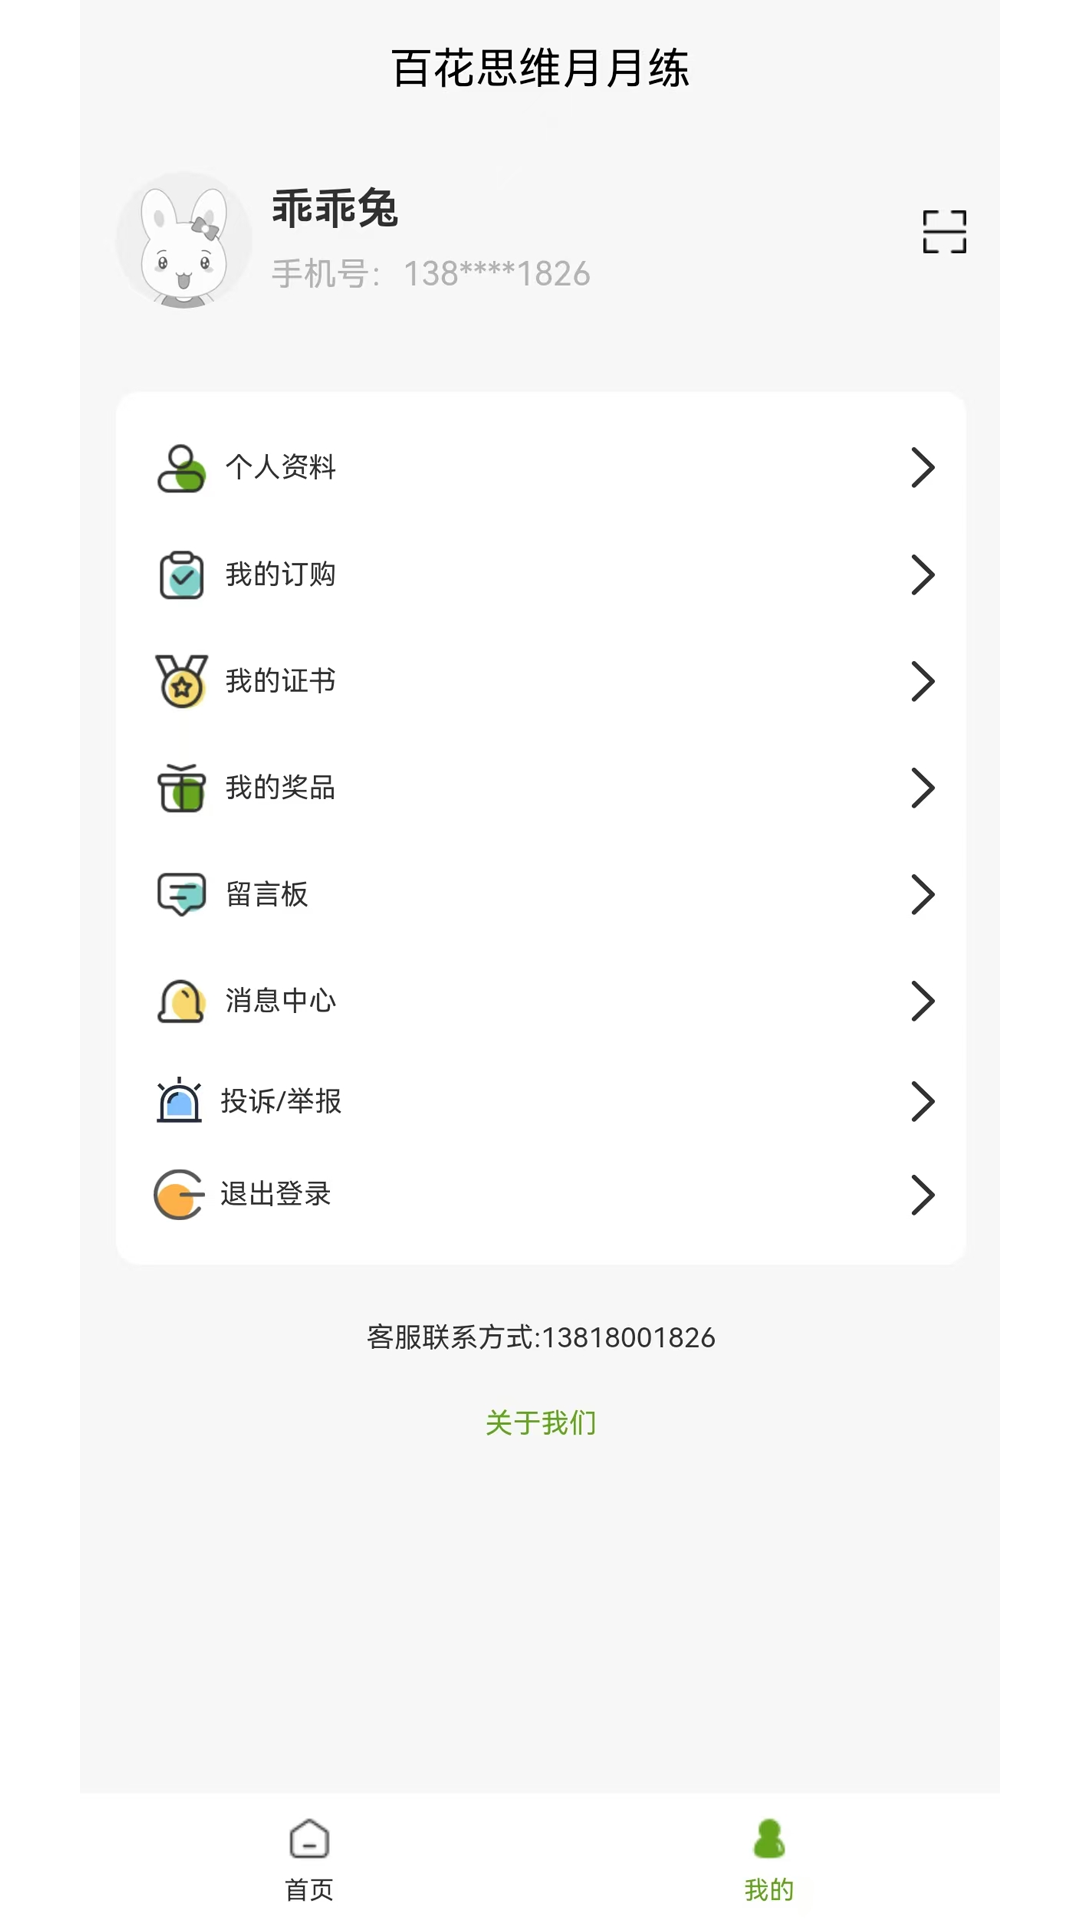The image size is (1080, 1920).
Task: Select the 留言板 menu entry label
Action: [x=266, y=894]
